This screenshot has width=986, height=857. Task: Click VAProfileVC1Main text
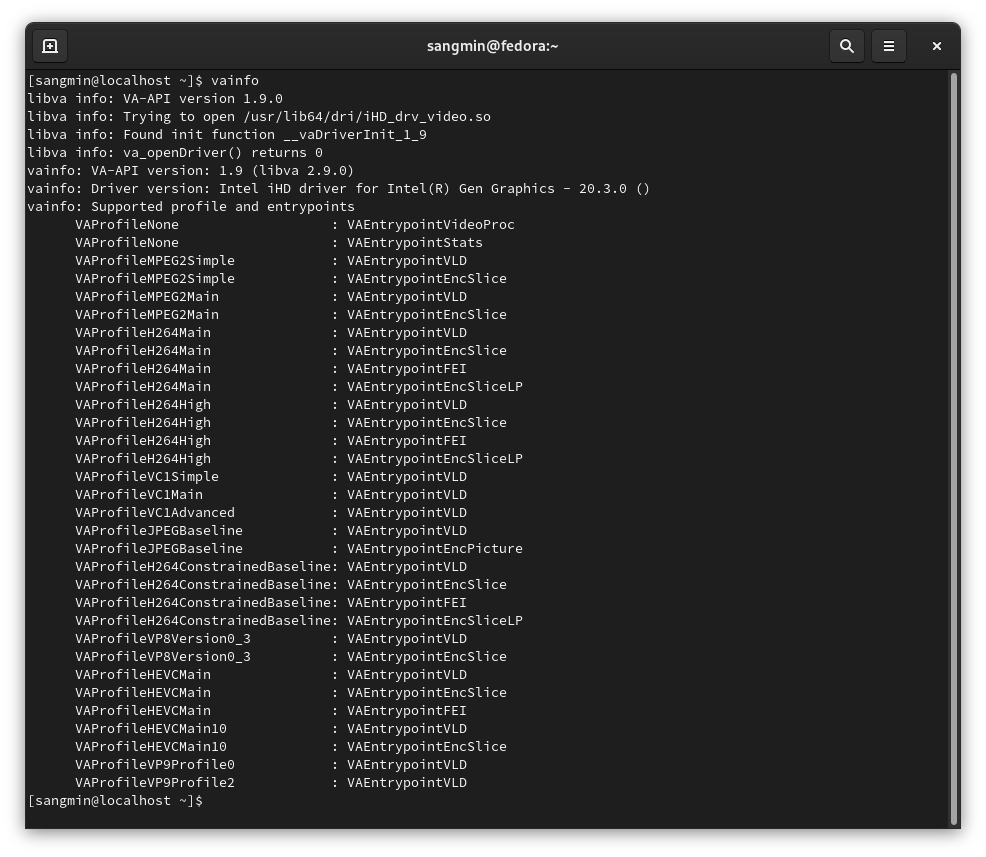coord(139,495)
